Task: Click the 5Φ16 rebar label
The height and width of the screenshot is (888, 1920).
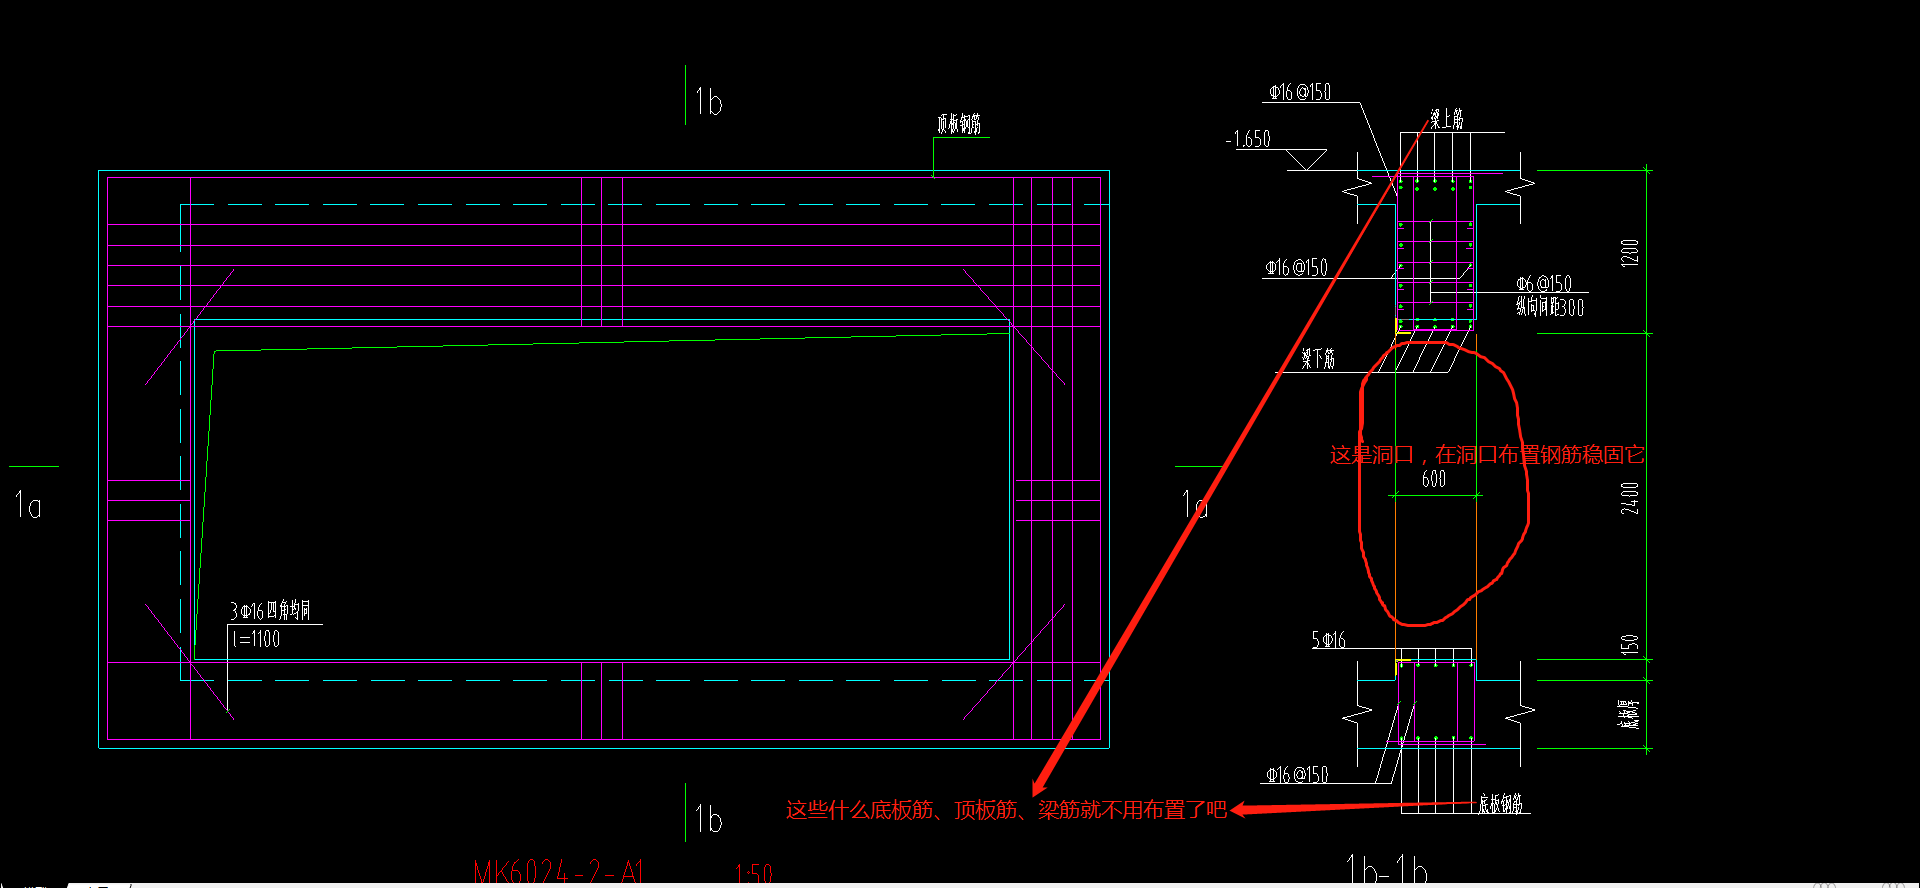Action: [x=1329, y=640]
